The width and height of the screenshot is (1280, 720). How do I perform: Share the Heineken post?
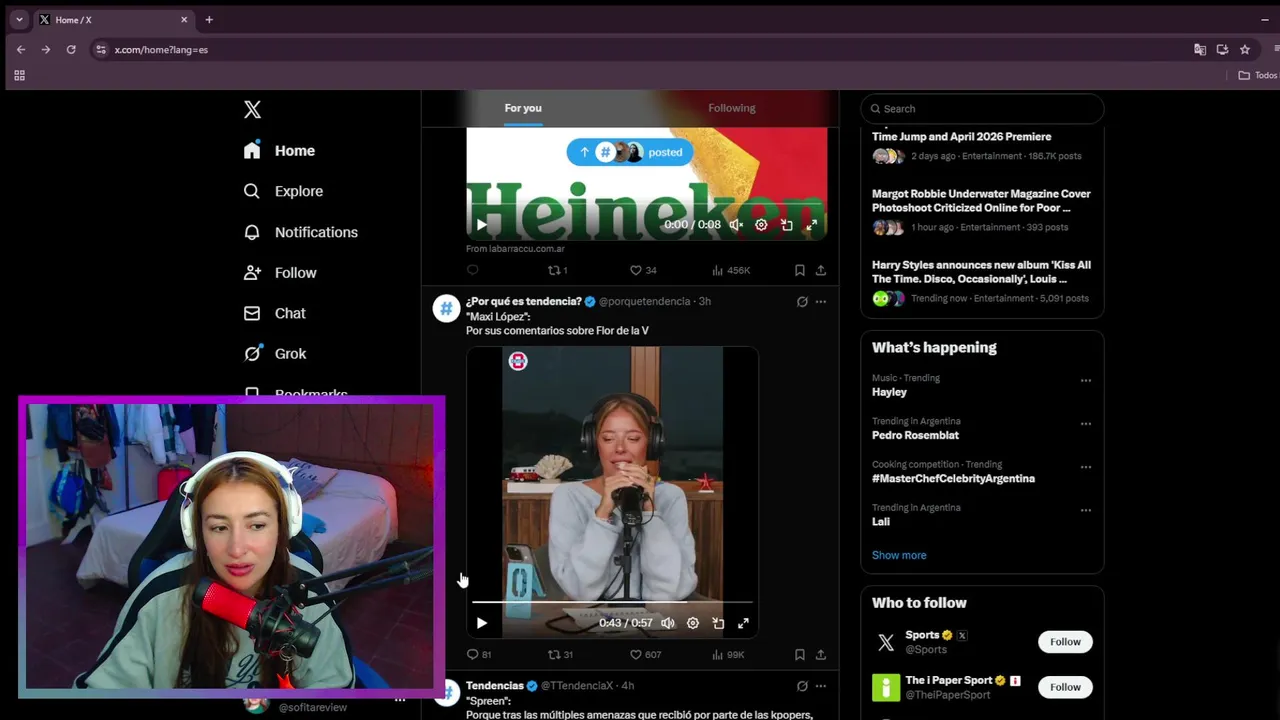click(821, 270)
